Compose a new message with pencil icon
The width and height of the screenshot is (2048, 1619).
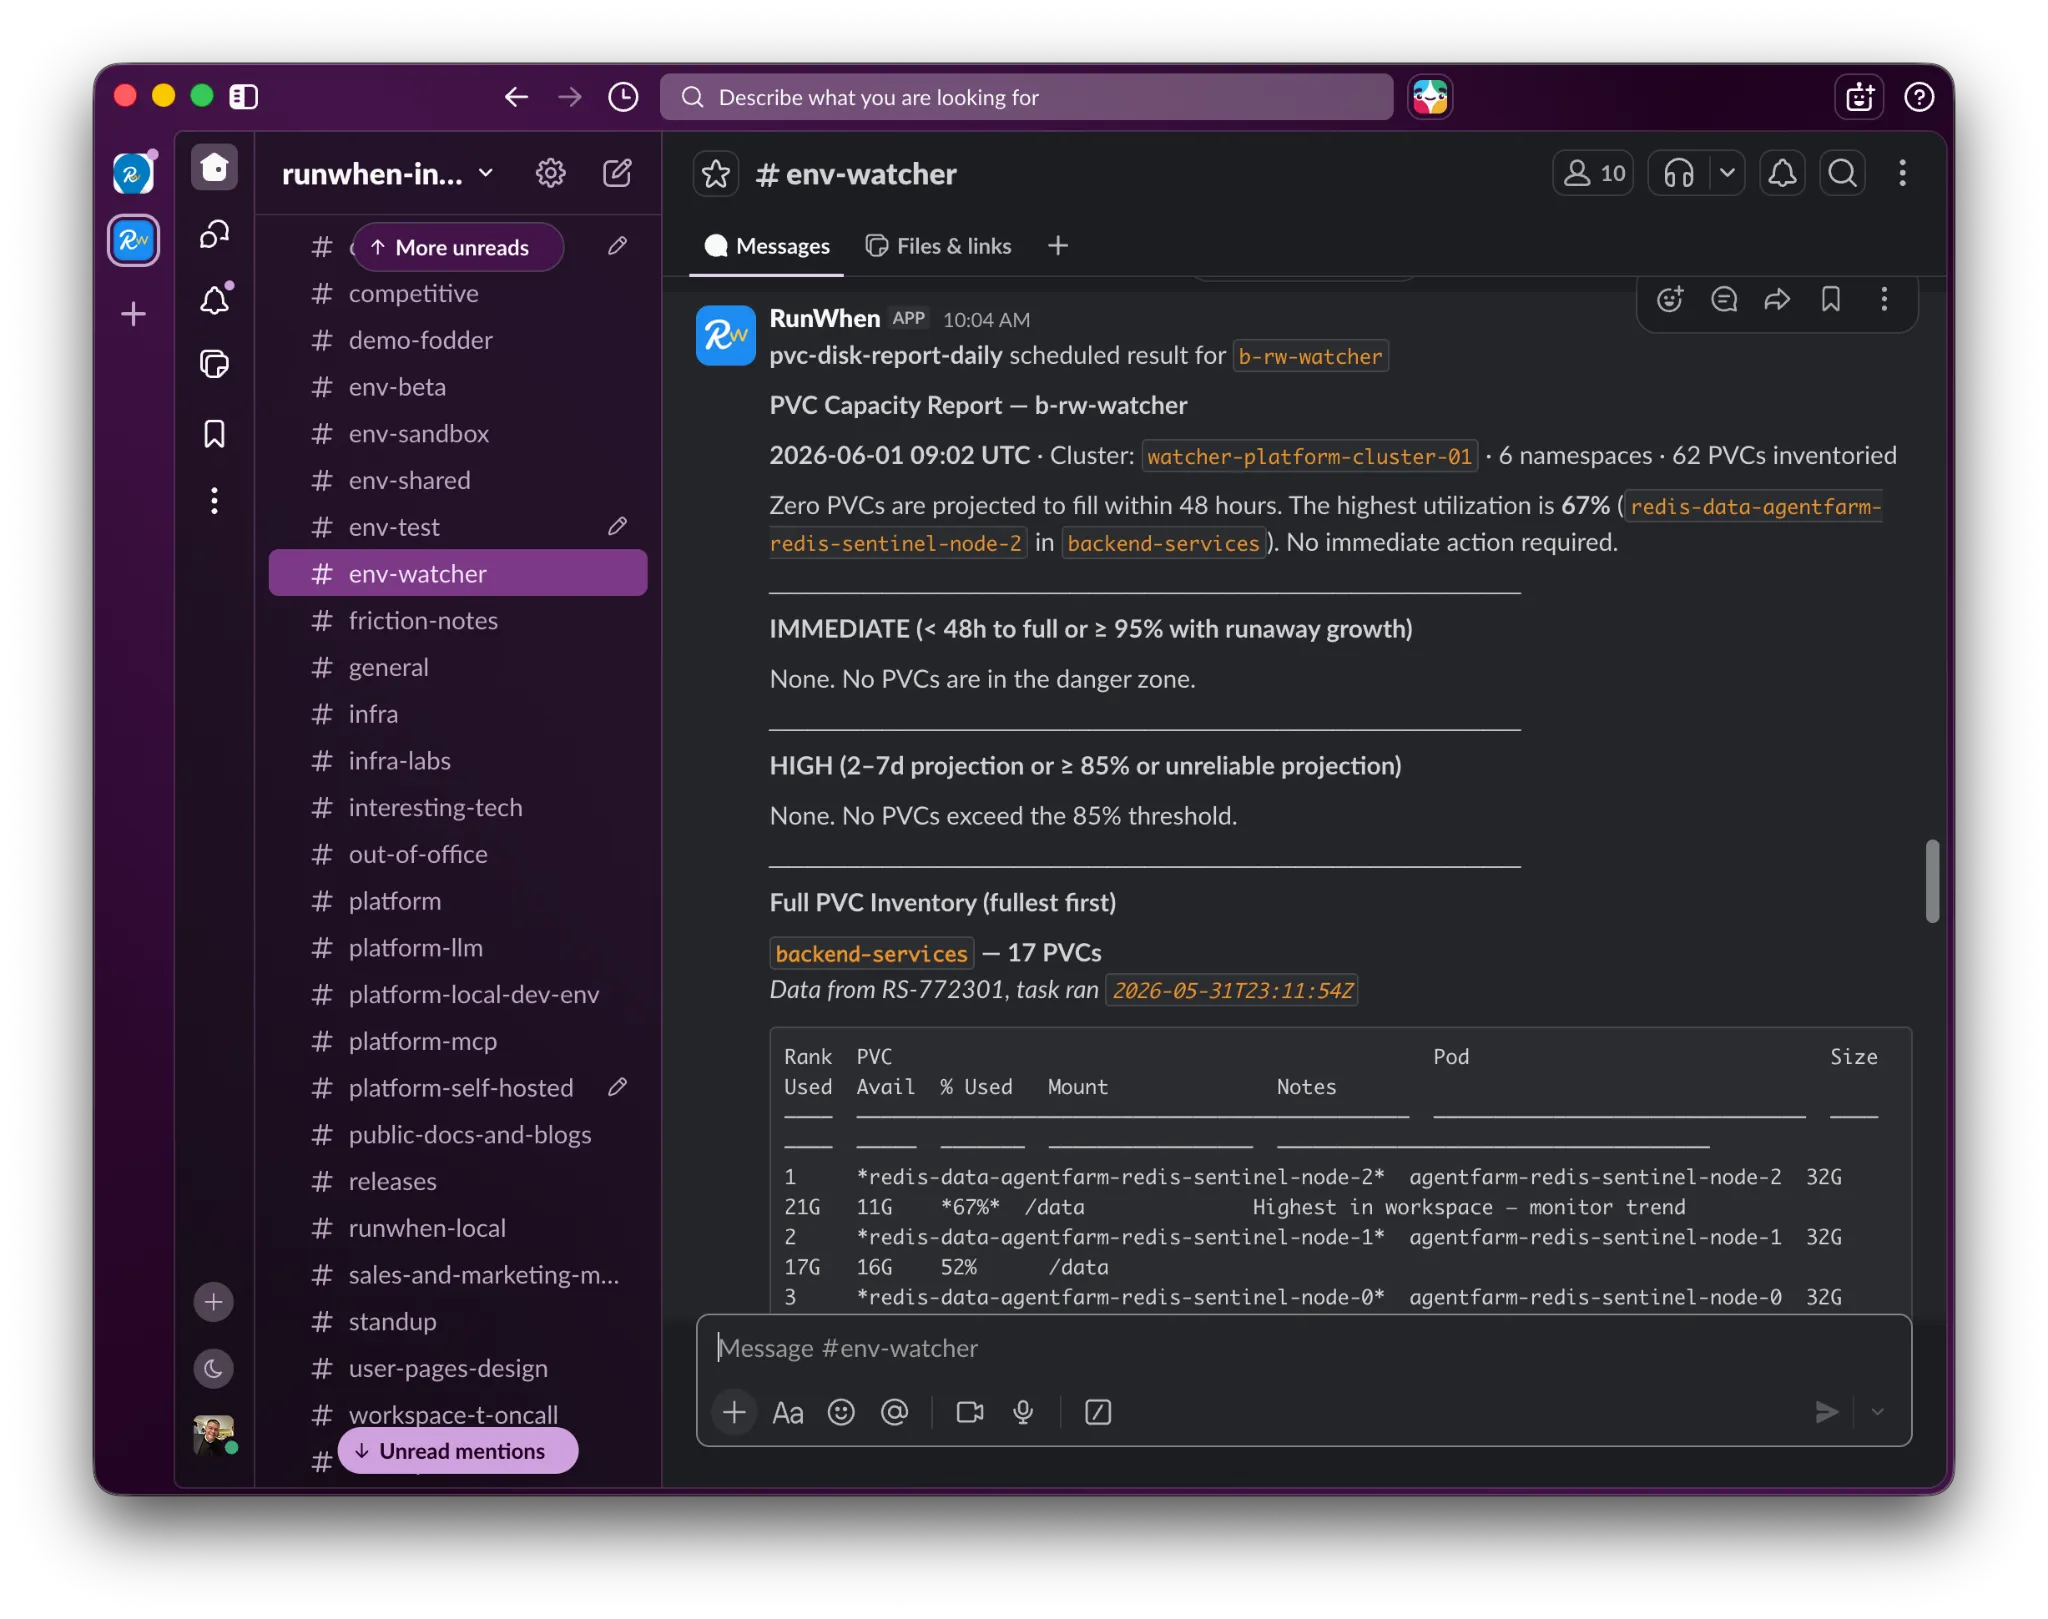(x=617, y=174)
